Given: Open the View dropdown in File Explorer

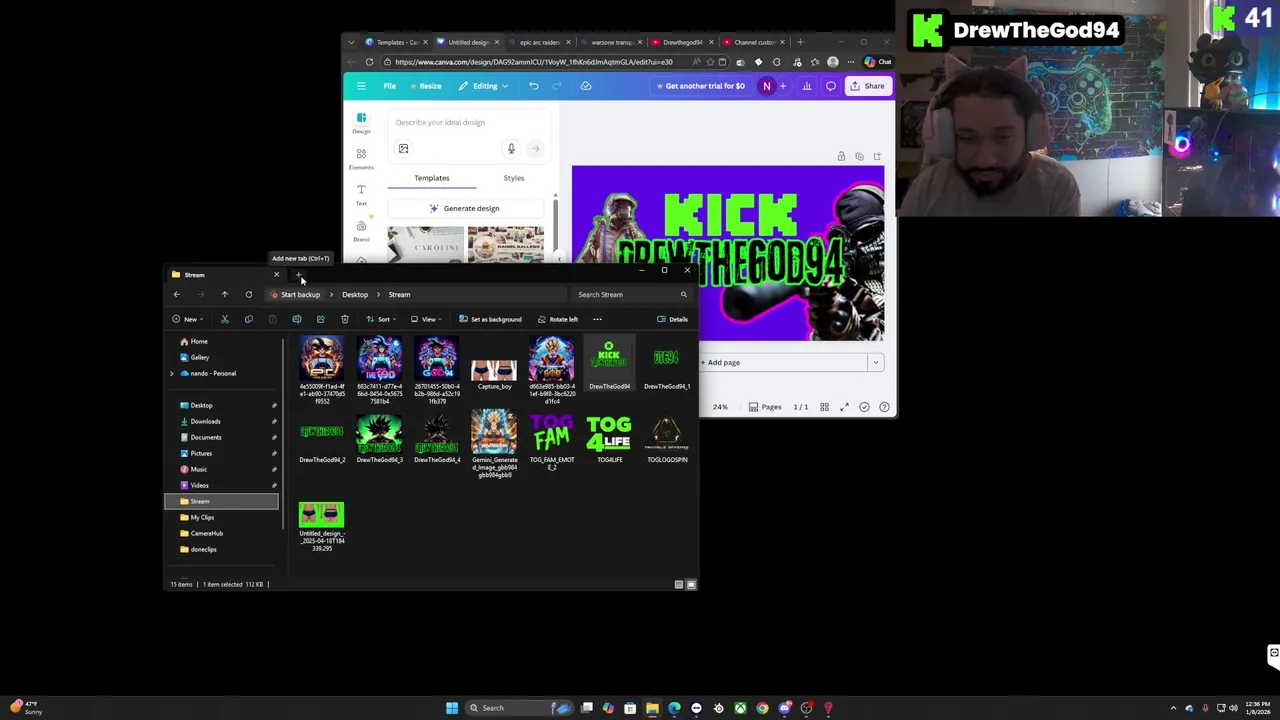Looking at the screenshot, I should [x=426, y=319].
